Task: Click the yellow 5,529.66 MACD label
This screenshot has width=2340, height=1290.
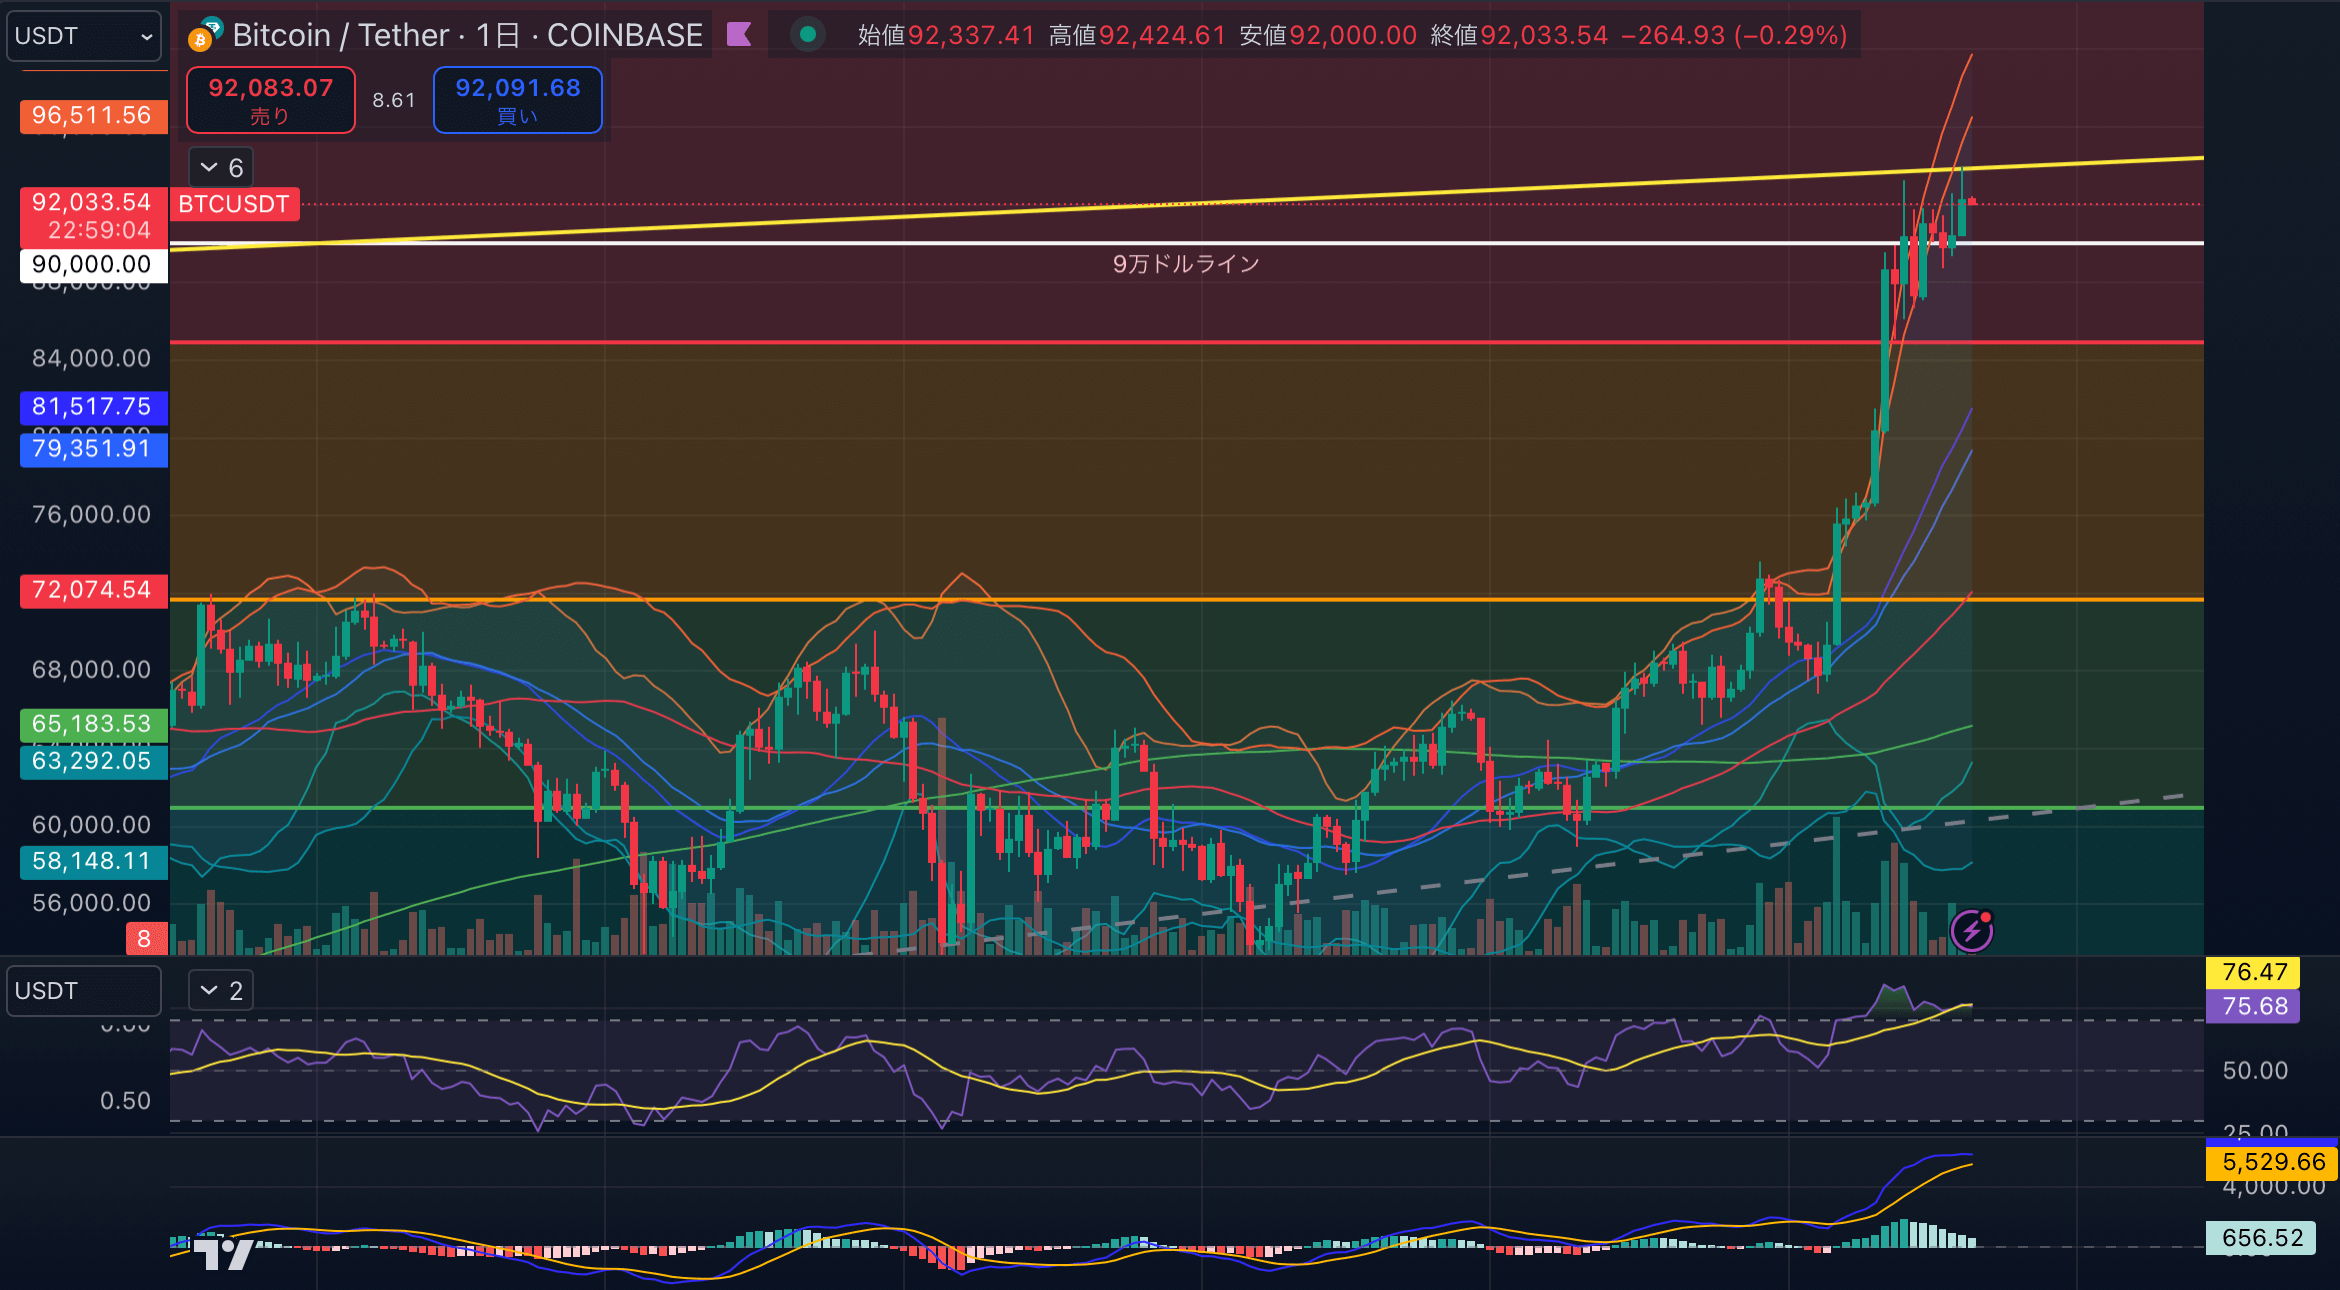Action: coord(2273,1162)
